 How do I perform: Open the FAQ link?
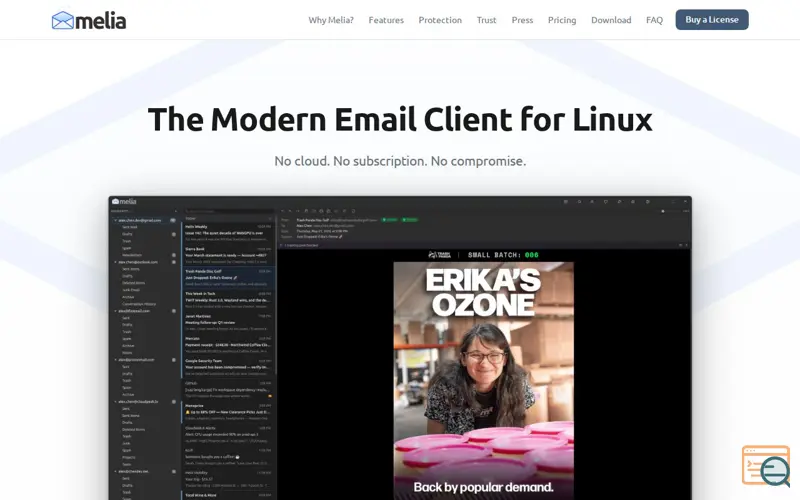[x=654, y=20]
